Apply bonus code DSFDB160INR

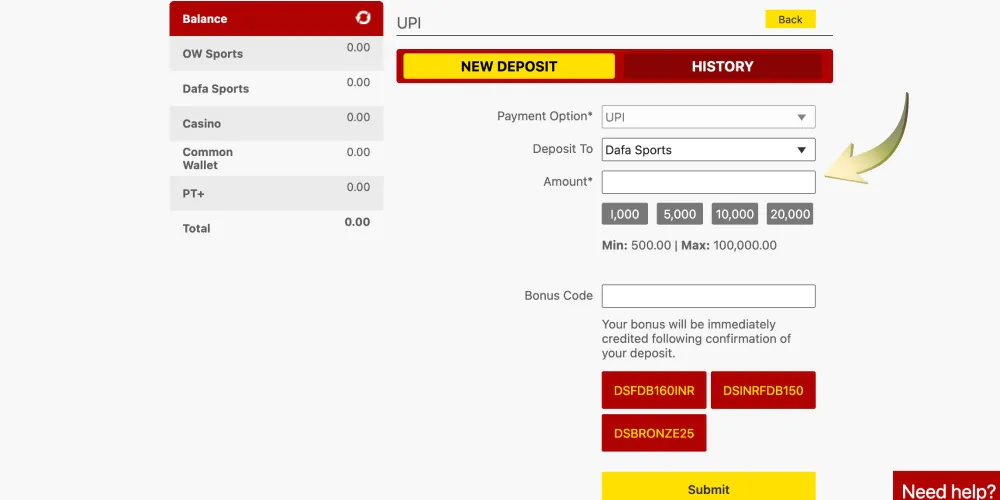[654, 390]
